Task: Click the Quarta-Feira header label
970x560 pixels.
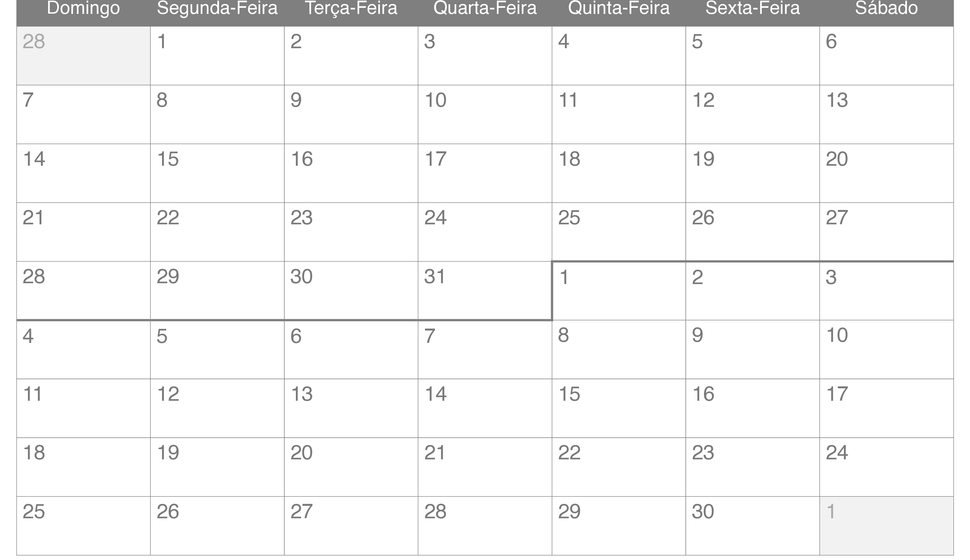Action: (485, 9)
